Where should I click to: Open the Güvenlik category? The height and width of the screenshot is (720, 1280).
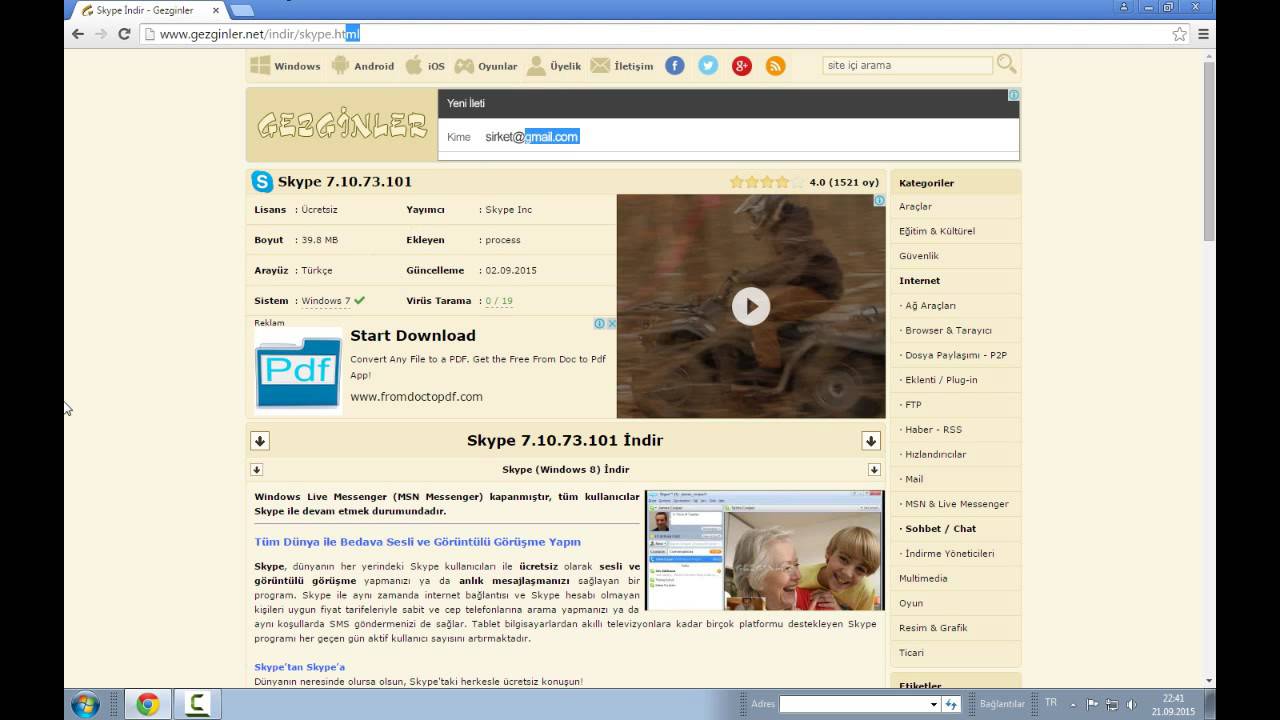pyautogui.click(x=919, y=256)
